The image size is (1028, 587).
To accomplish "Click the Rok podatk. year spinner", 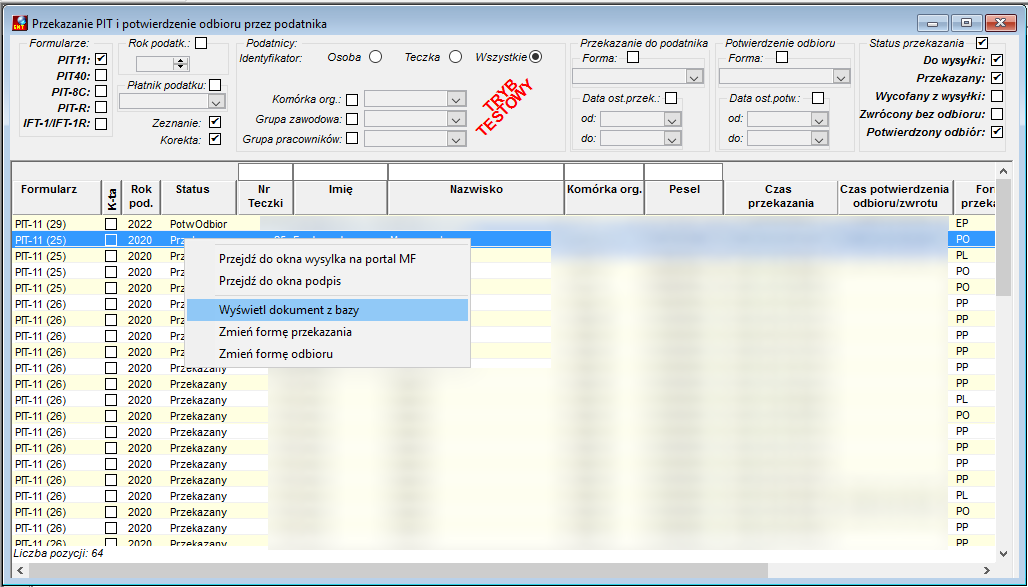I will click(181, 64).
